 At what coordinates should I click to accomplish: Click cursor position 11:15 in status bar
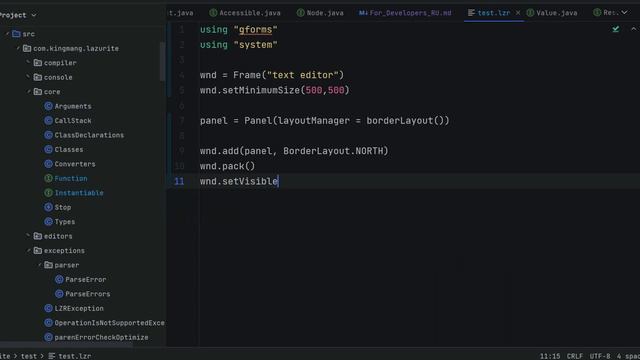[550, 356]
